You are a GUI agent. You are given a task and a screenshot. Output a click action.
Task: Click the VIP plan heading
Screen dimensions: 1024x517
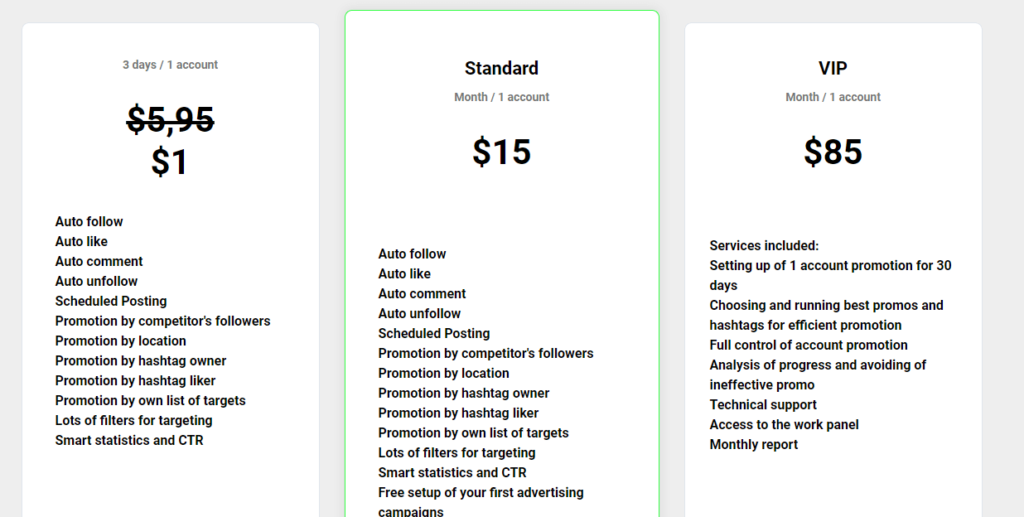point(833,68)
